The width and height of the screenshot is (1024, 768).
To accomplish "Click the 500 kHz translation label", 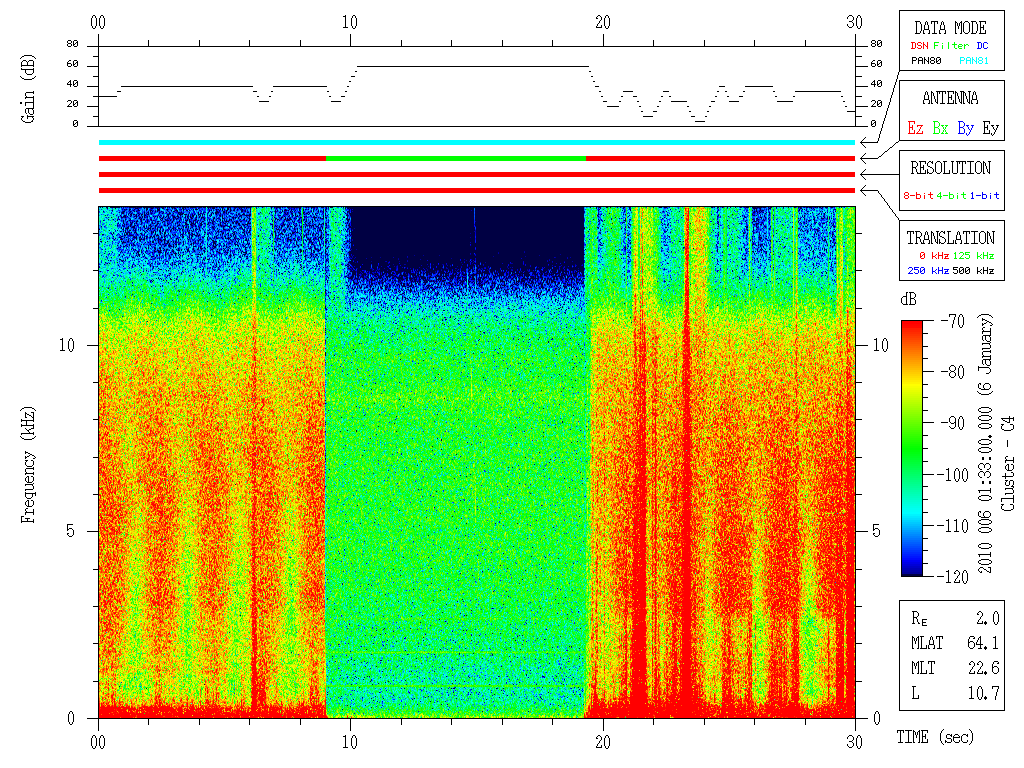I will (x=973, y=270).
